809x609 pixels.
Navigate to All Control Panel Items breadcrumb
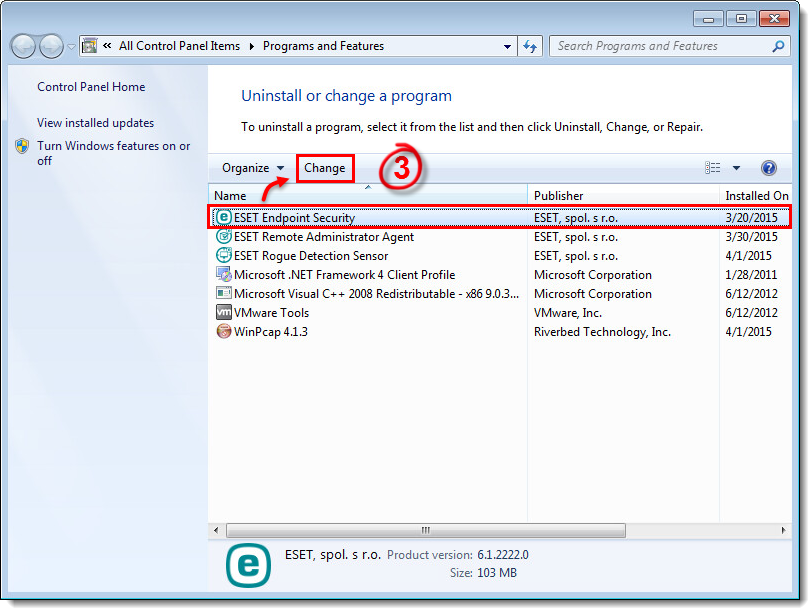(179, 46)
